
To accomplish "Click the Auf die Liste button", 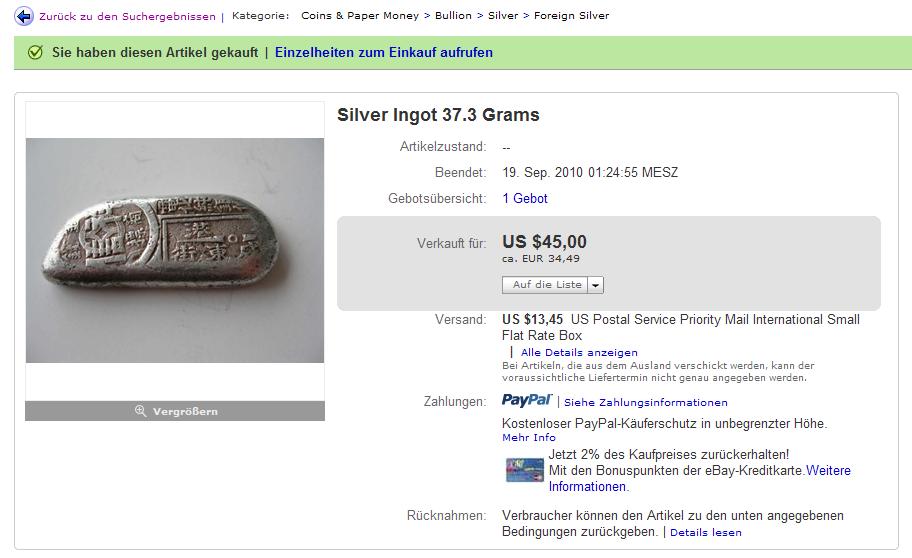I will 546,285.
